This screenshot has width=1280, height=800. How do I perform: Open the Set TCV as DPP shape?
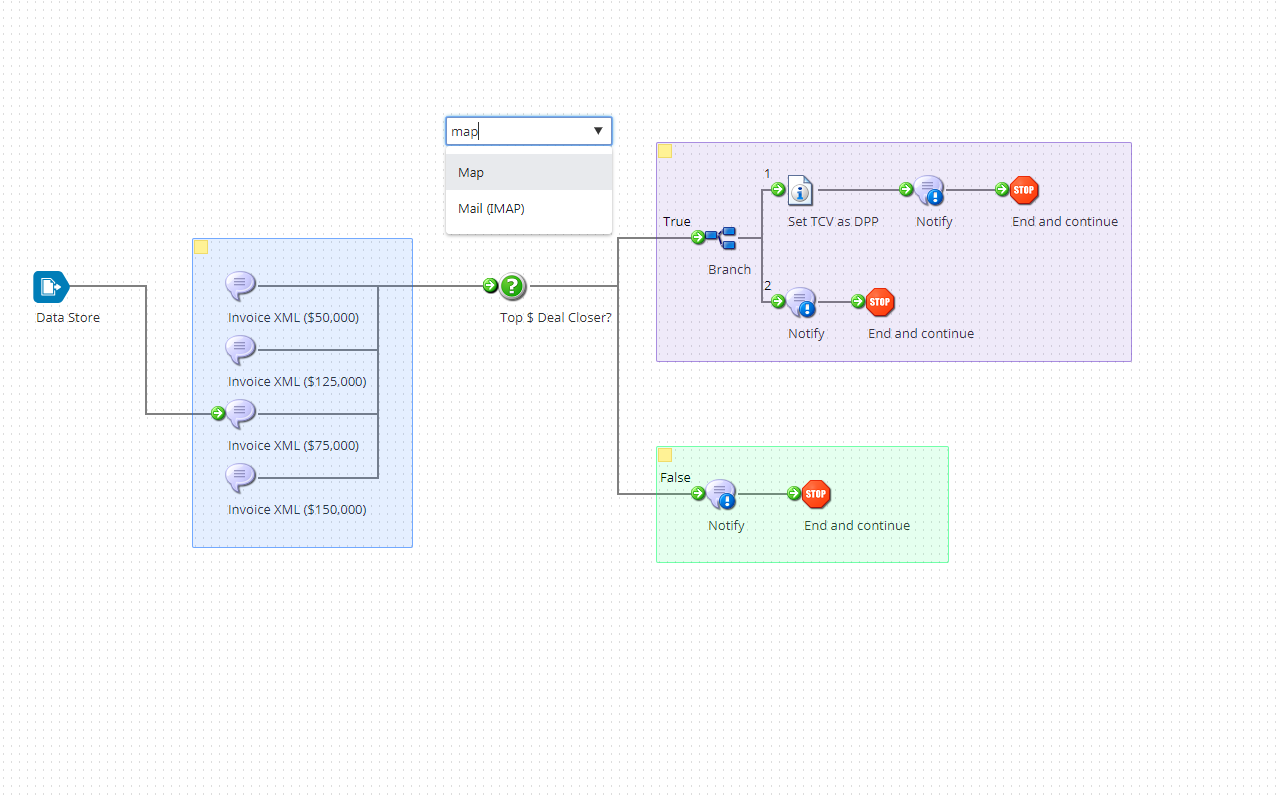(x=801, y=189)
